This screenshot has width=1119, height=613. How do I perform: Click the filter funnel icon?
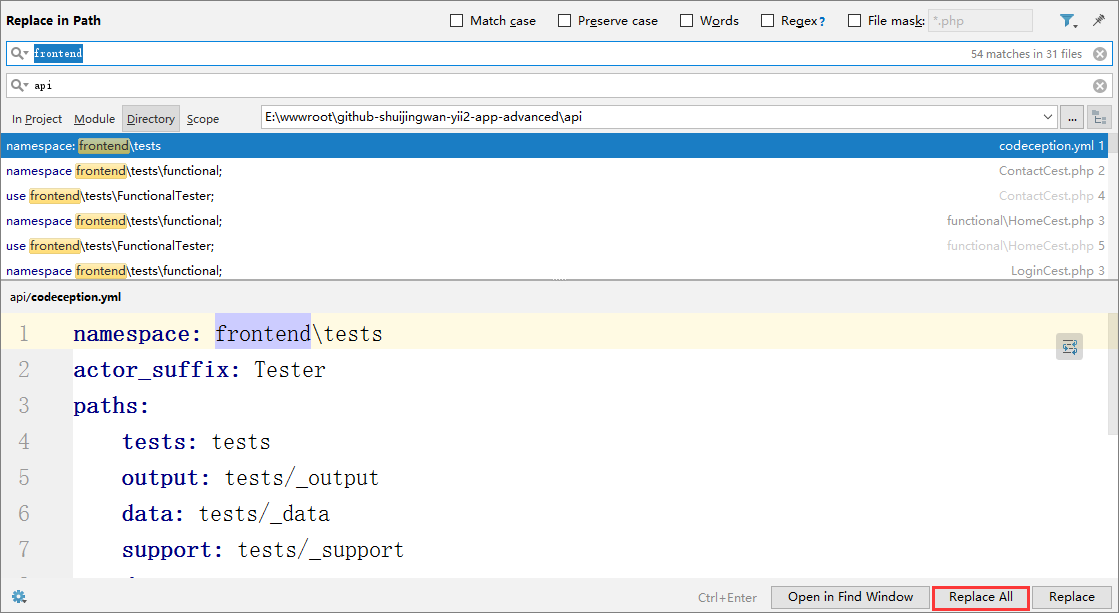[1067, 21]
